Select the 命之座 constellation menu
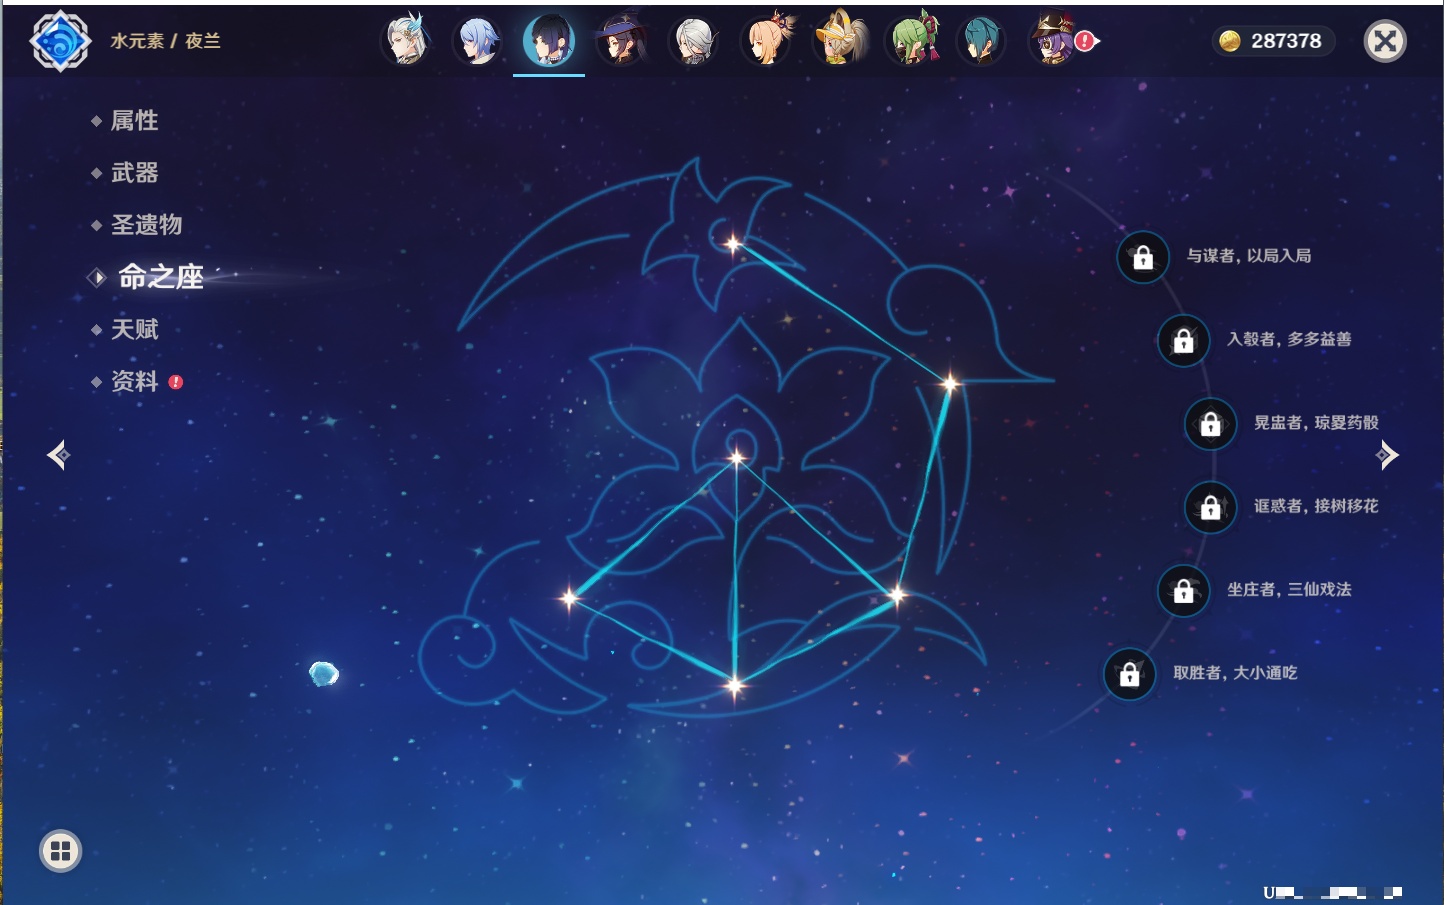Viewport: 1444px width, 905px height. click(161, 277)
